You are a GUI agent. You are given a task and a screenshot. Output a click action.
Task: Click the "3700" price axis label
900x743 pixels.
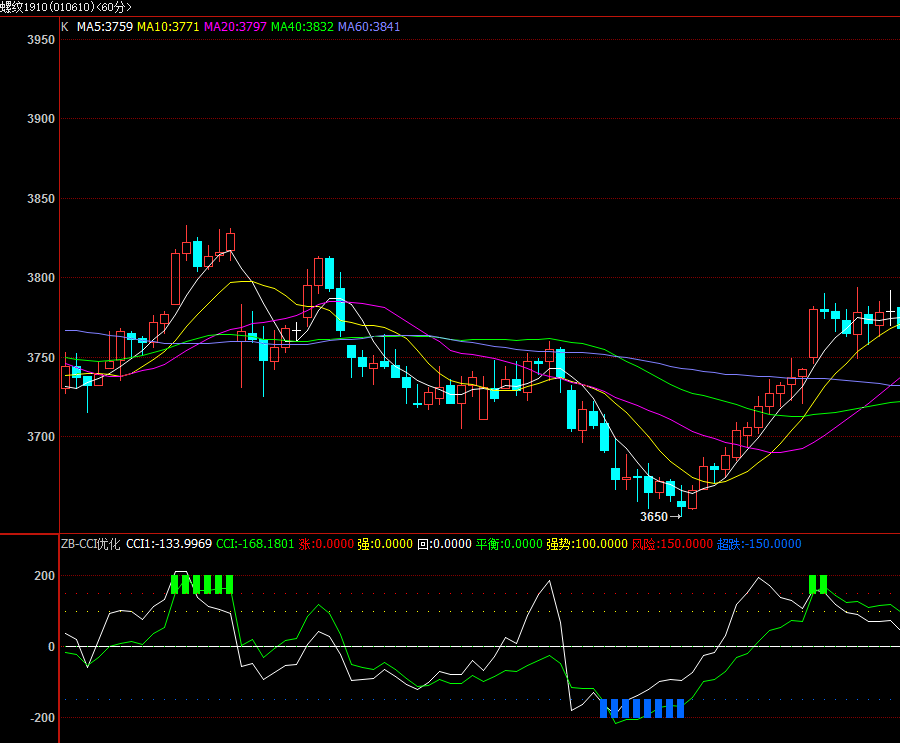pos(41,437)
